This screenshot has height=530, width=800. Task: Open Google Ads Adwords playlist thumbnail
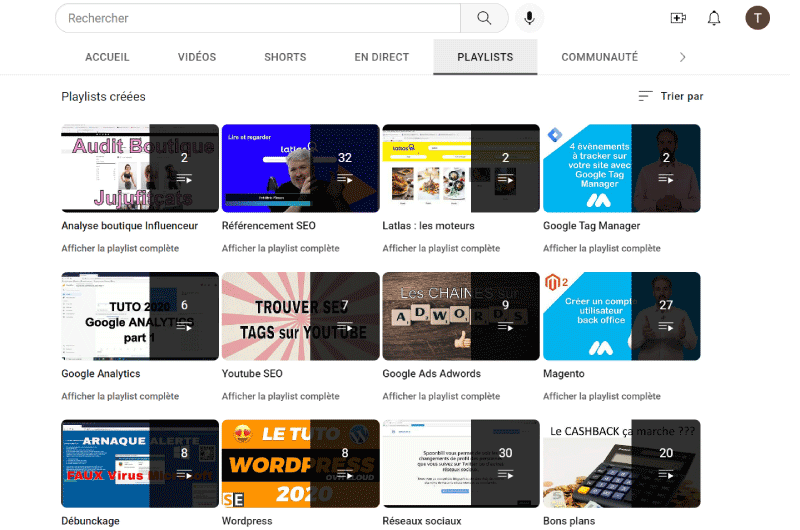[461, 316]
